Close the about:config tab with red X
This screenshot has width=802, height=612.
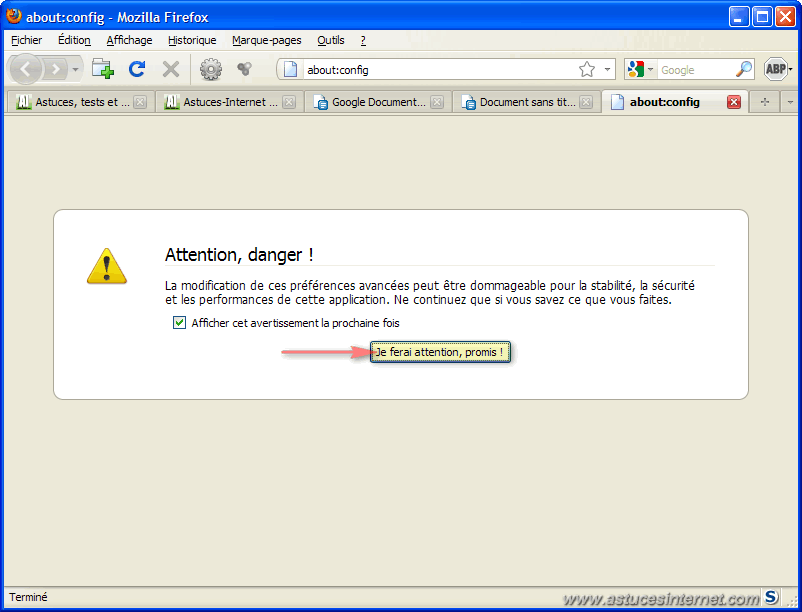click(734, 102)
